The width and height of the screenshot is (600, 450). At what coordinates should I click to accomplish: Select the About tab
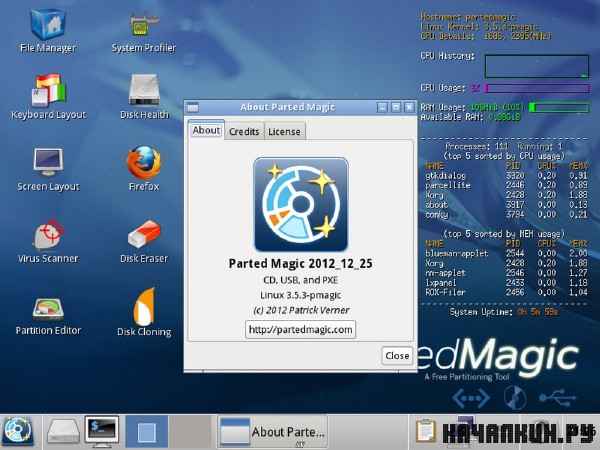[x=206, y=130]
